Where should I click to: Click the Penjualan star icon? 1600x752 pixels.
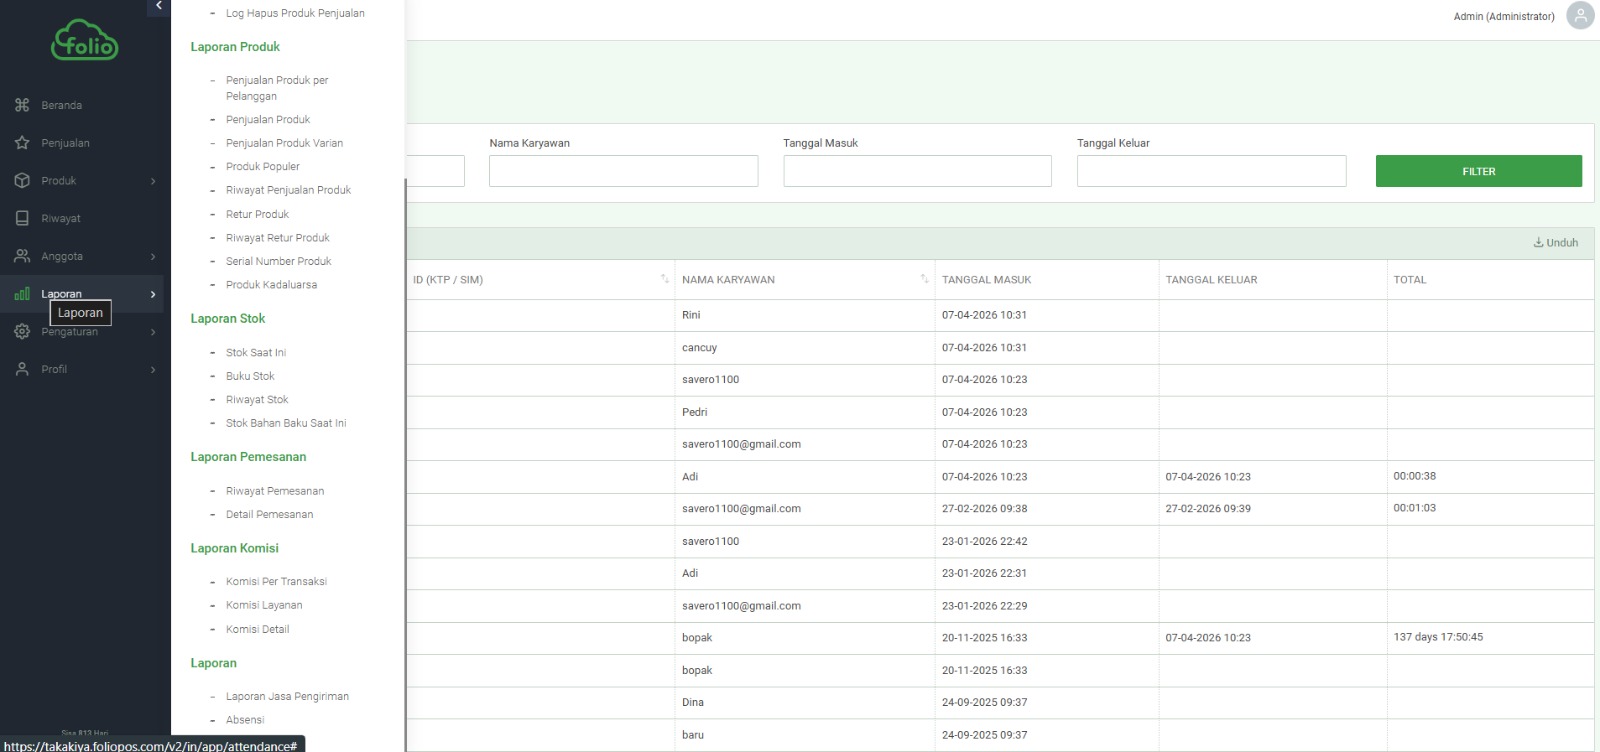pyautogui.click(x=22, y=143)
